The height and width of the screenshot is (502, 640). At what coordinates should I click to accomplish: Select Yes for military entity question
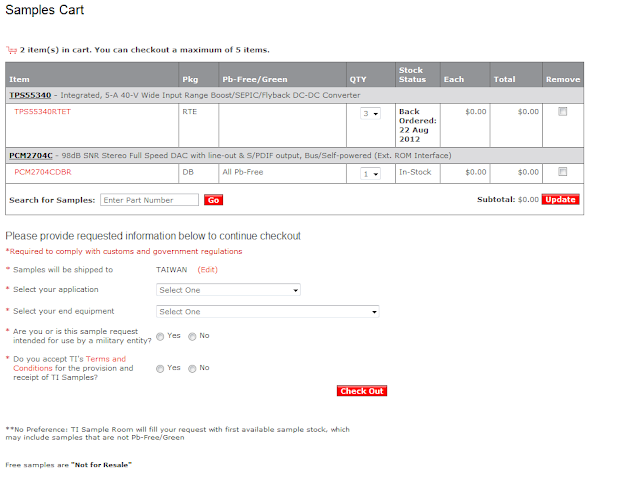tap(160, 337)
